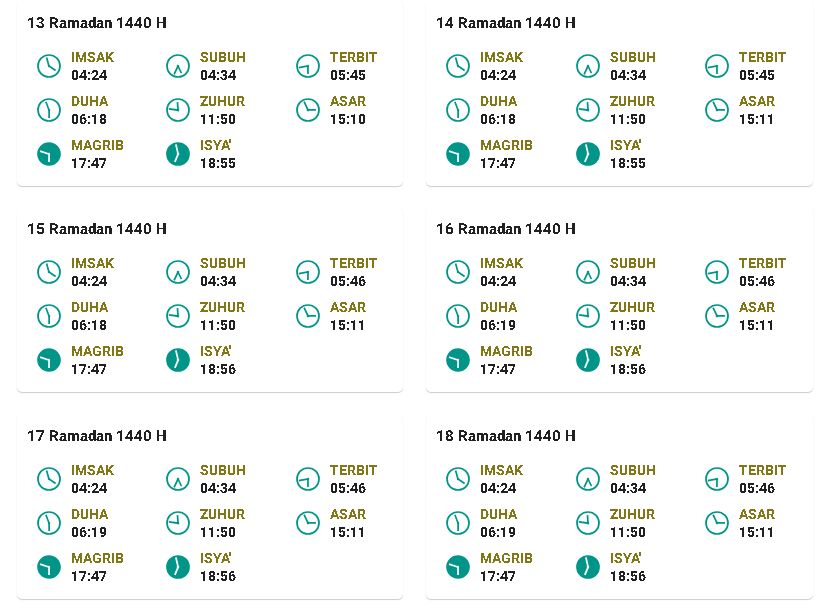Click the Duha icon on 17 Ramadan card
This screenshot has width=831, height=614.
click(49, 523)
